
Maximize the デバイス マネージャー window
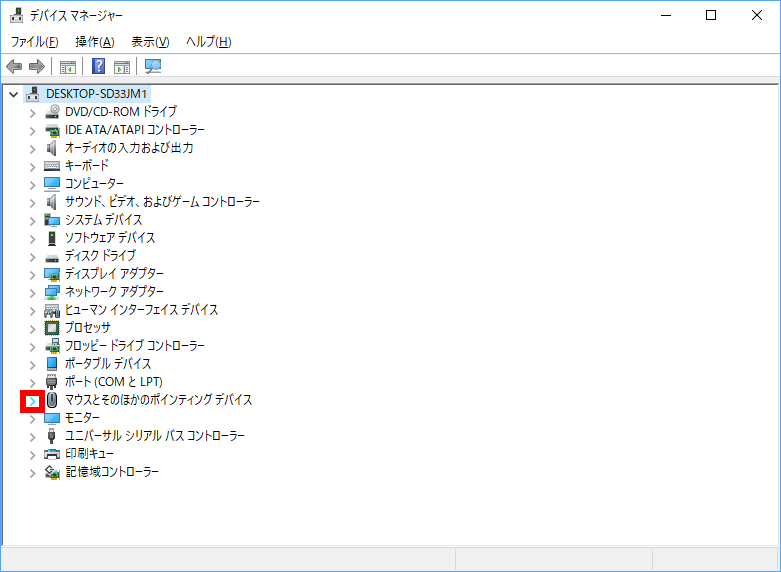pyautogui.click(x=711, y=15)
